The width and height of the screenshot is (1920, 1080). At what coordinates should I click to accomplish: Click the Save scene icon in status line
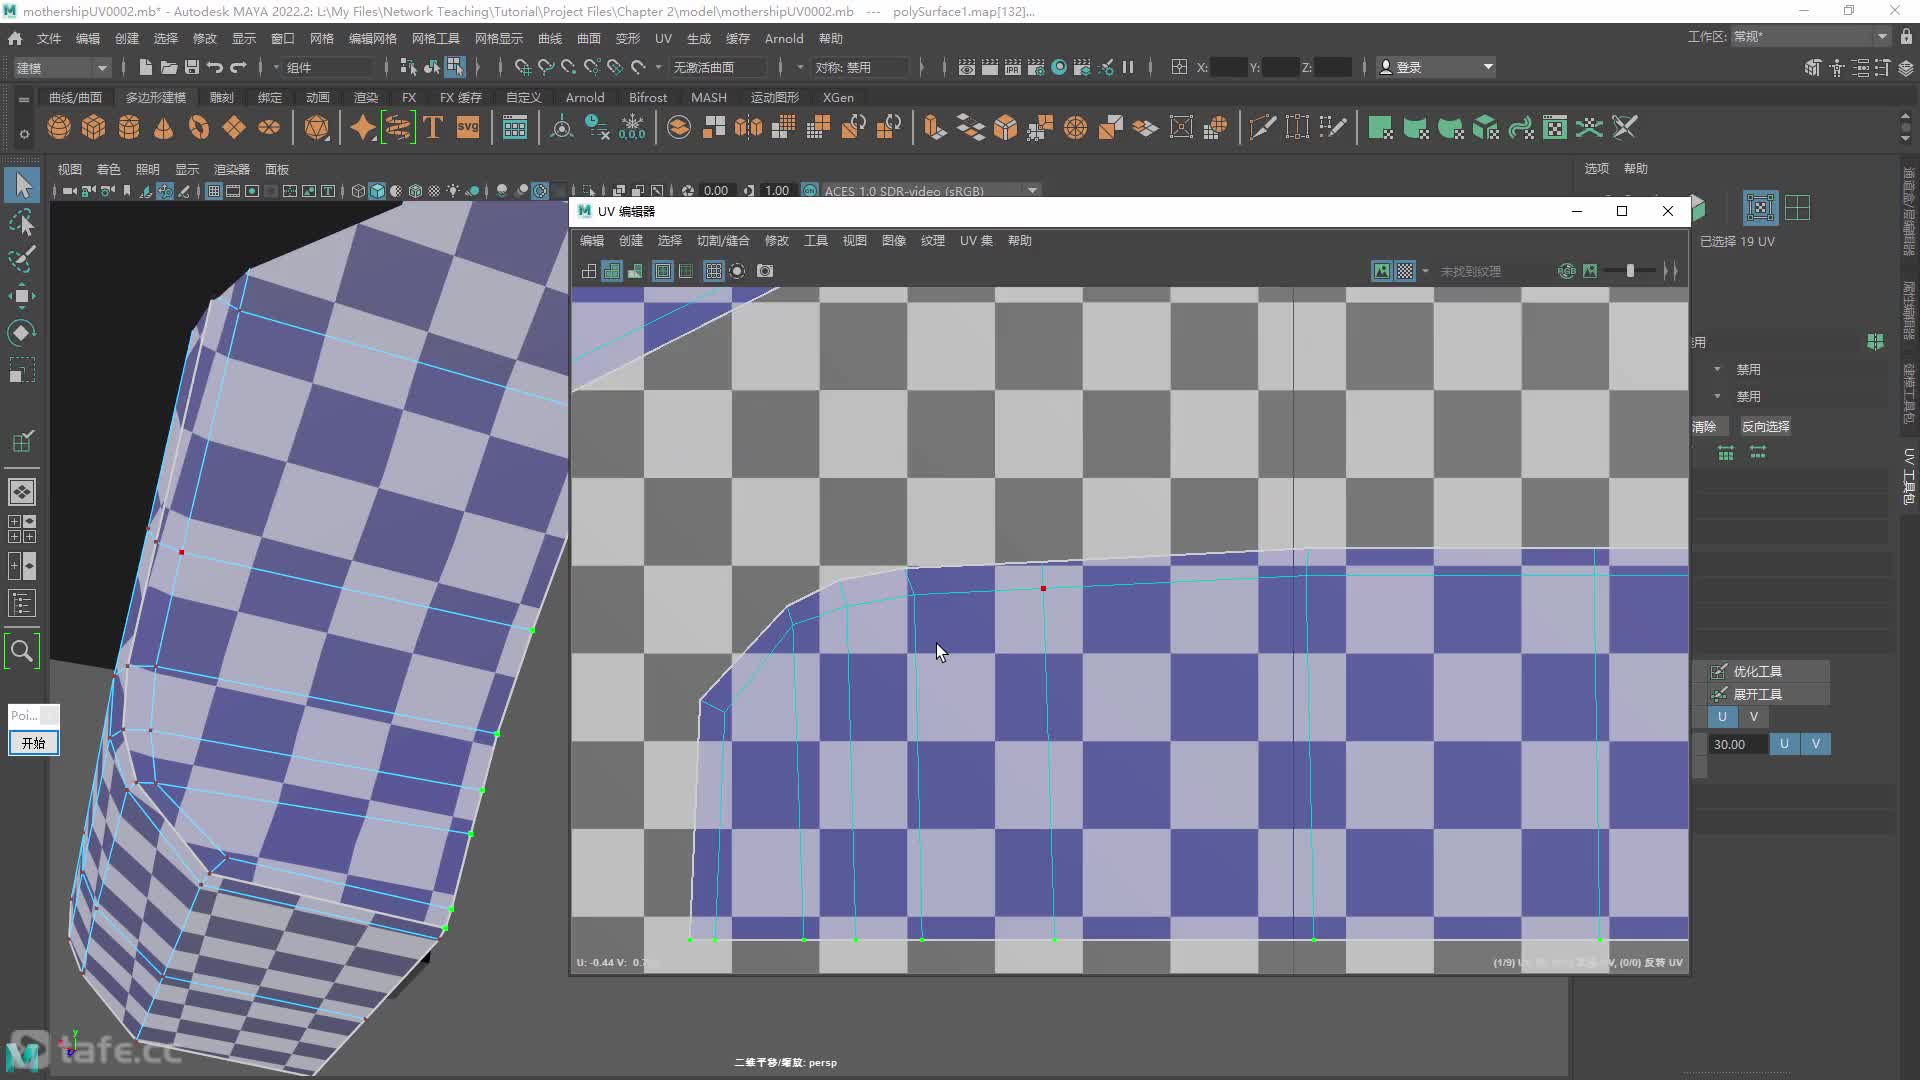pyautogui.click(x=191, y=67)
